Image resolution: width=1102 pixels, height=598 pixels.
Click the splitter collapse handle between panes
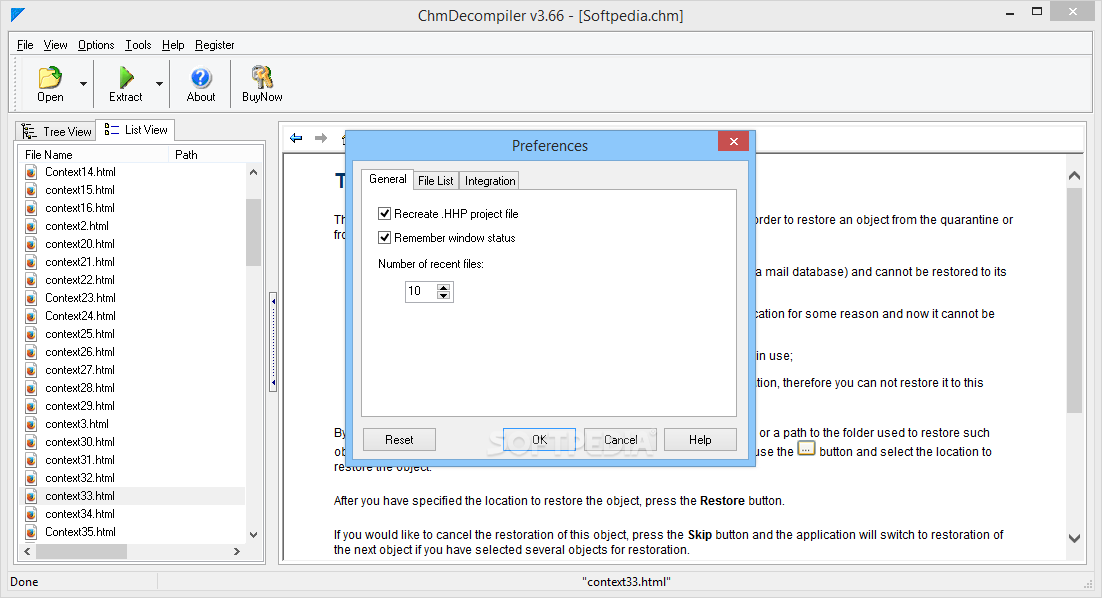[273, 342]
